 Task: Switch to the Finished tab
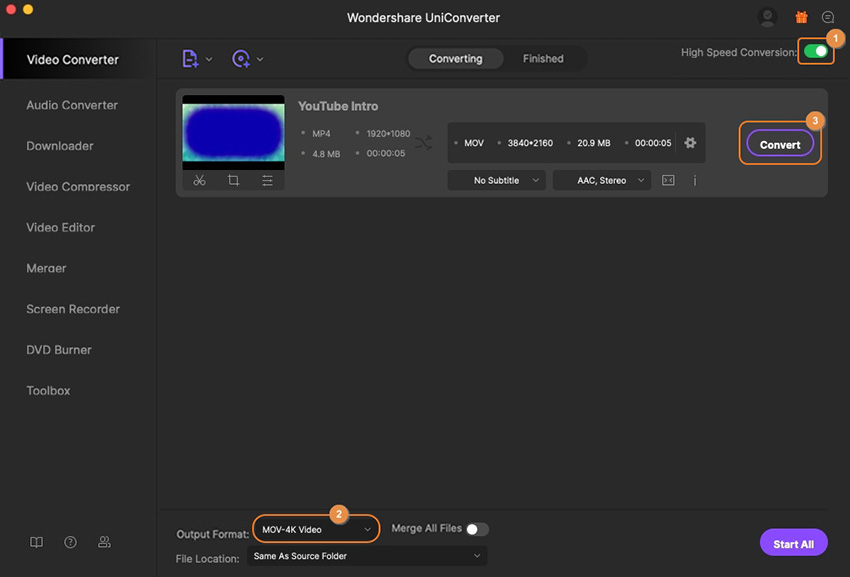pyautogui.click(x=543, y=59)
